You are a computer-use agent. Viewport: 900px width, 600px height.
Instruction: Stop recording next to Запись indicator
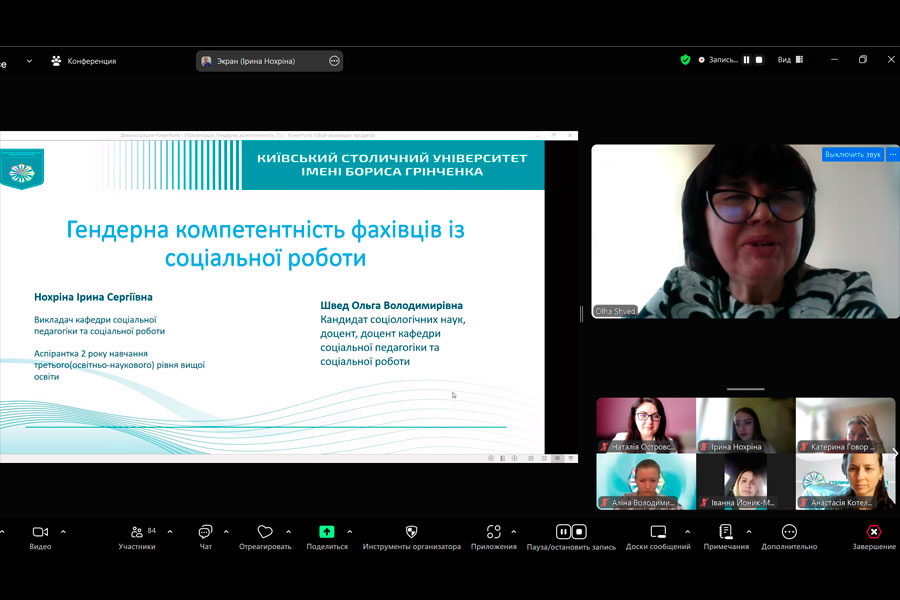759,60
